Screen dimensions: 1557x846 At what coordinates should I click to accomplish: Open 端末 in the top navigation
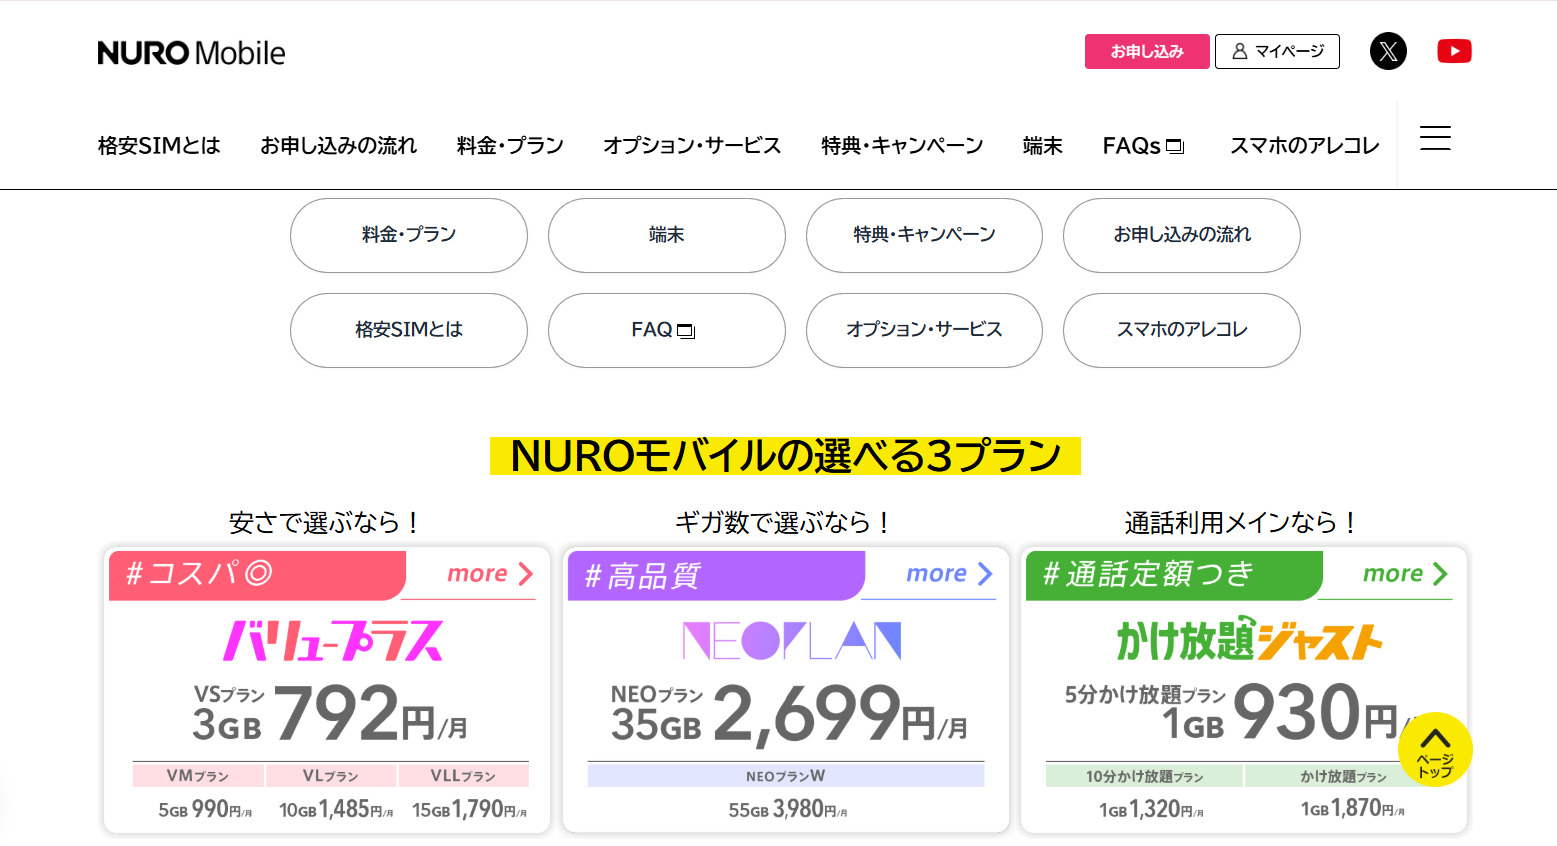click(x=1043, y=146)
